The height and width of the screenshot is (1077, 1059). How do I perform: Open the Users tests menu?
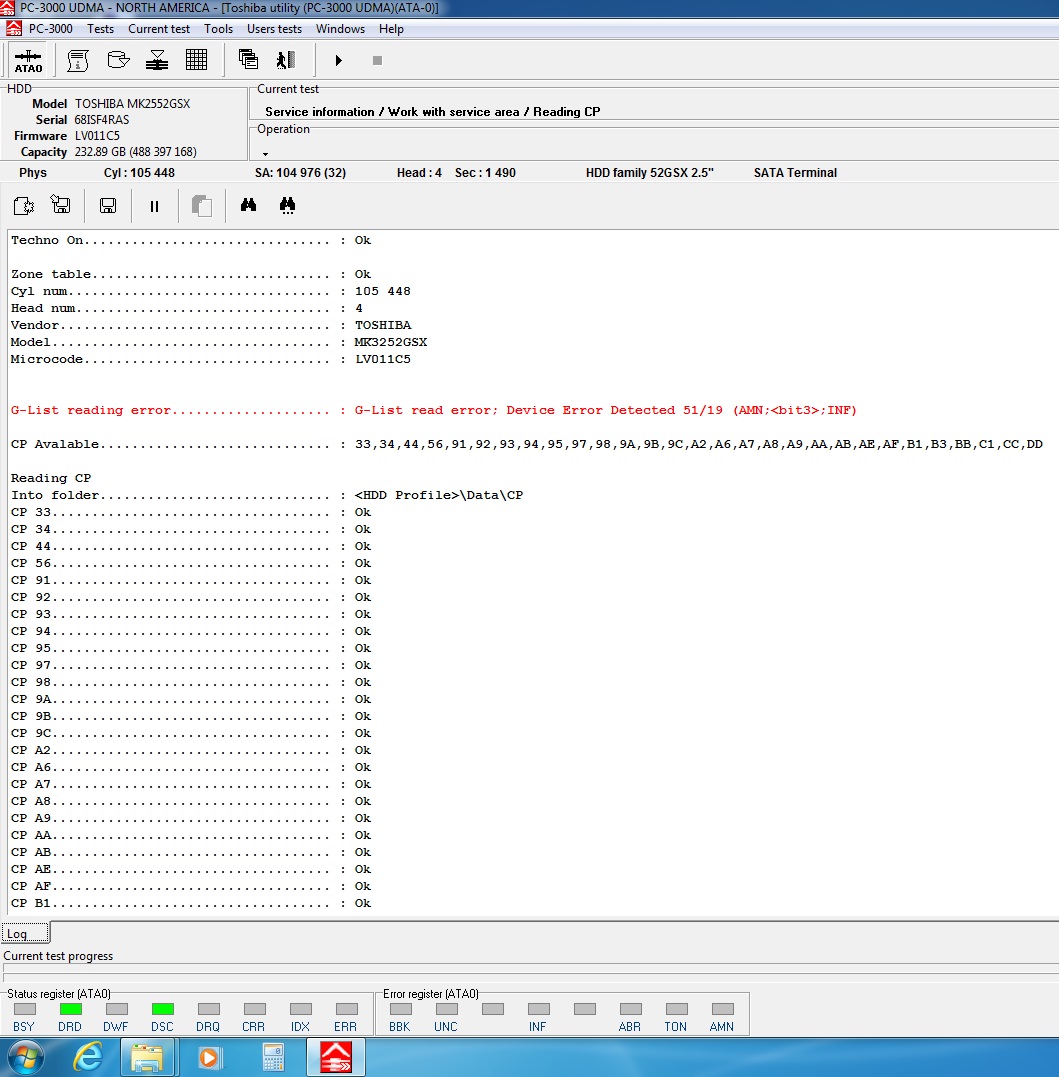click(274, 29)
